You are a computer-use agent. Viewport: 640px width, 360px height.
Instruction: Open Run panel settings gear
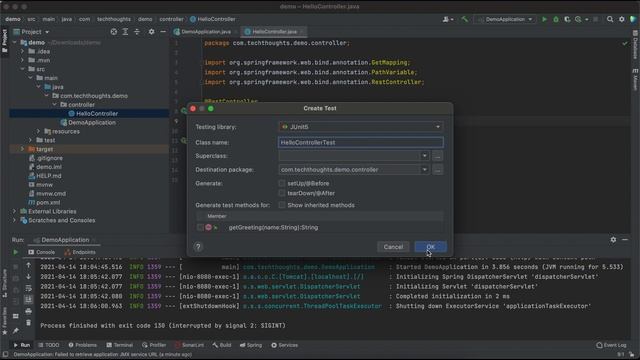point(613,240)
